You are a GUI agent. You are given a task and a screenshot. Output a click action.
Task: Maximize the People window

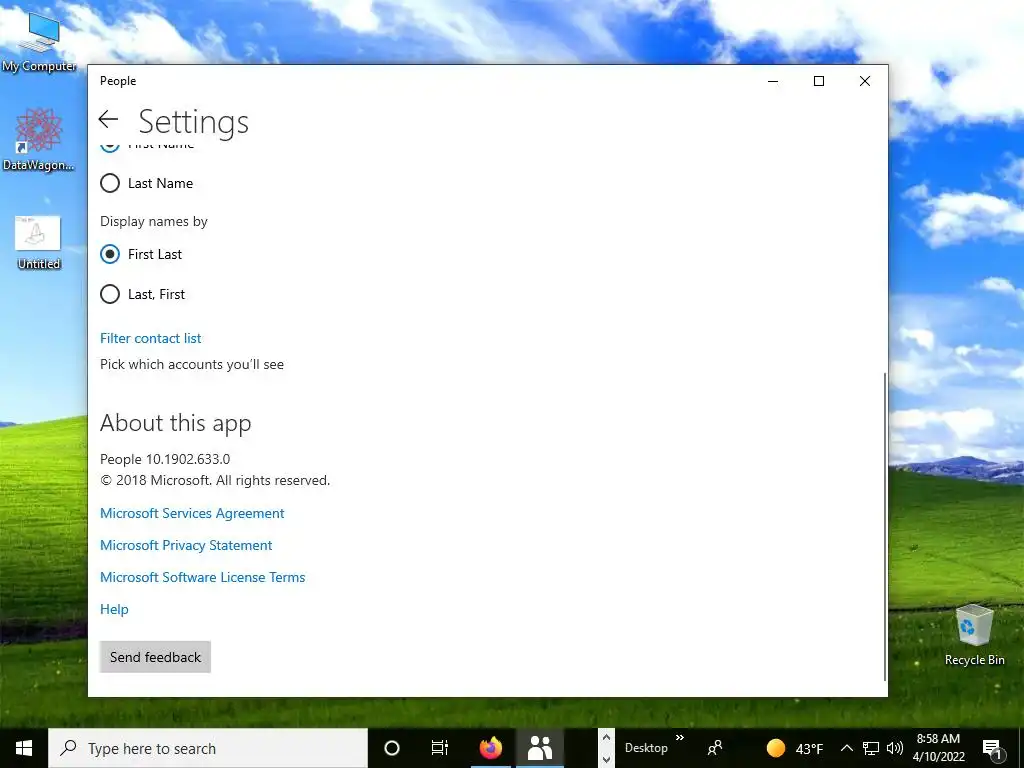pos(819,81)
